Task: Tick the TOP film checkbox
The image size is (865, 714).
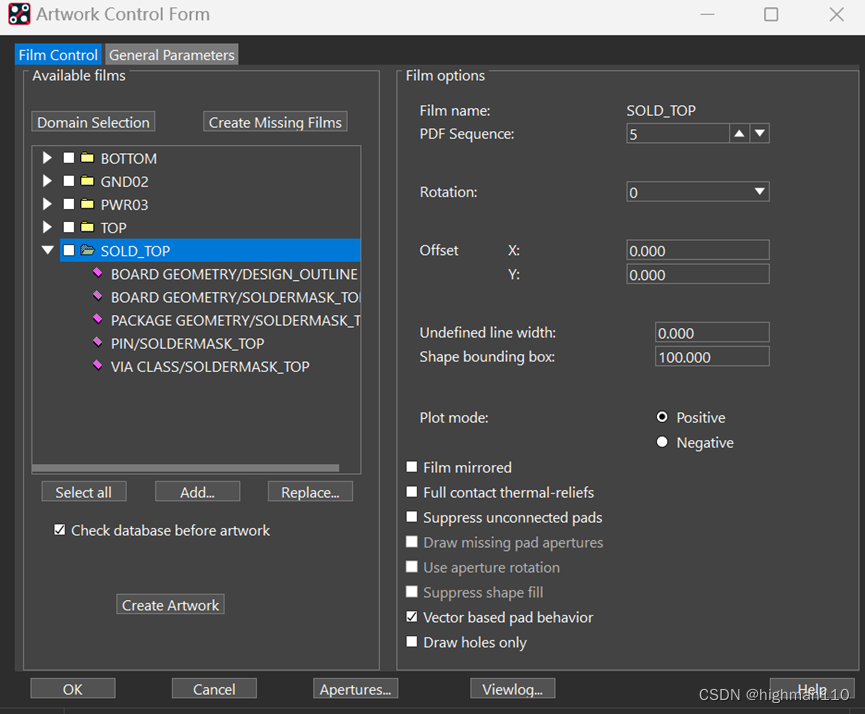Action: point(69,227)
